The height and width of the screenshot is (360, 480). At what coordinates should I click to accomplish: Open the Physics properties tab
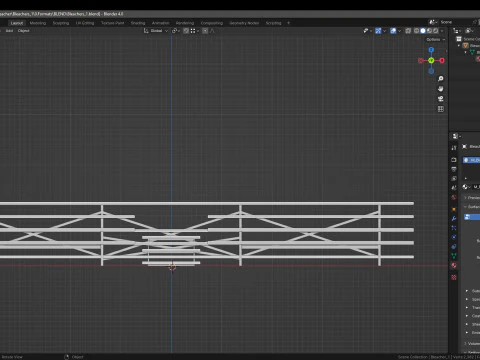point(454,237)
